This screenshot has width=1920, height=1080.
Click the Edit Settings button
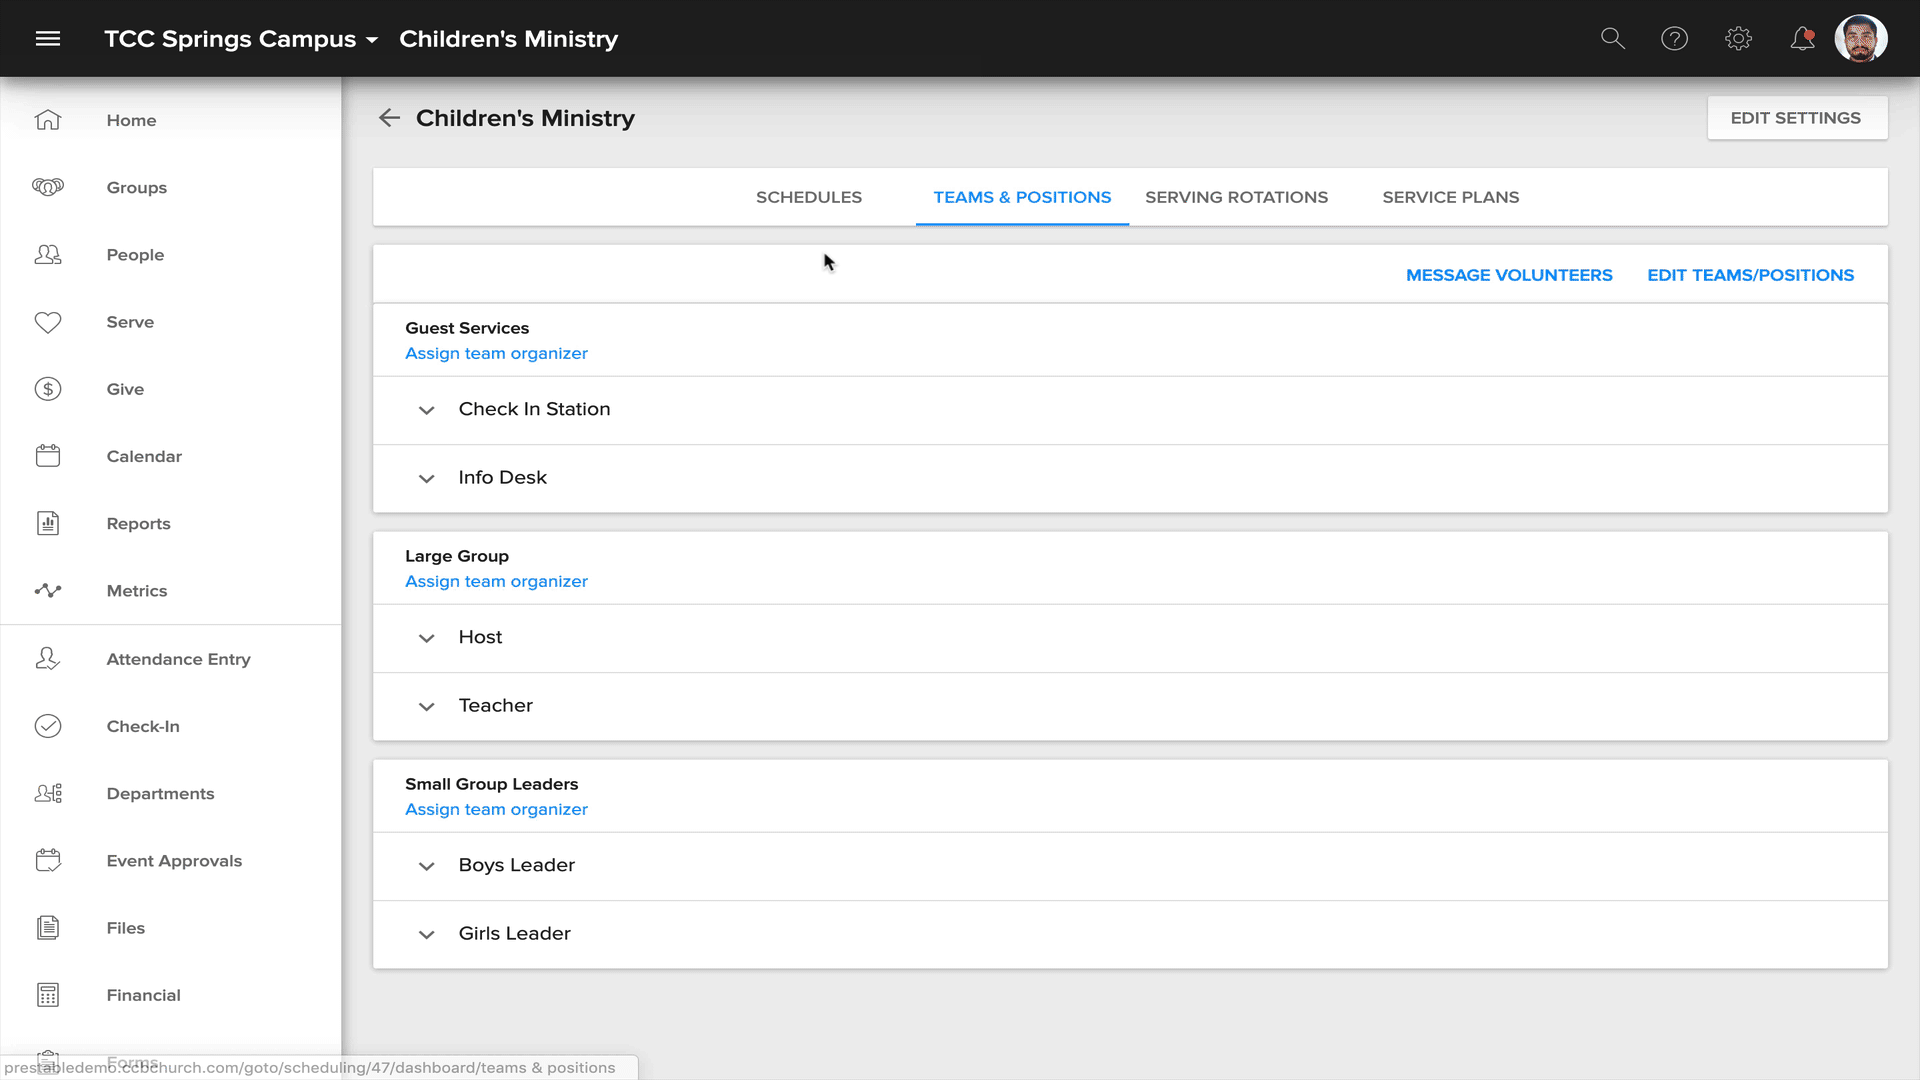click(1796, 118)
